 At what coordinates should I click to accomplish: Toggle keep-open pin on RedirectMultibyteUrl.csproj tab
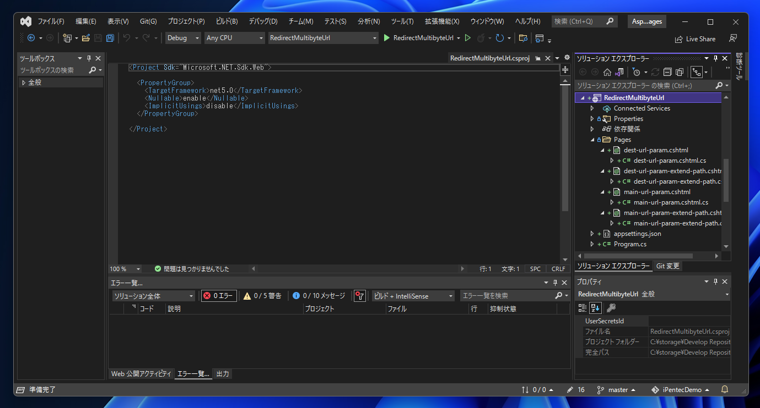pos(538,58)
